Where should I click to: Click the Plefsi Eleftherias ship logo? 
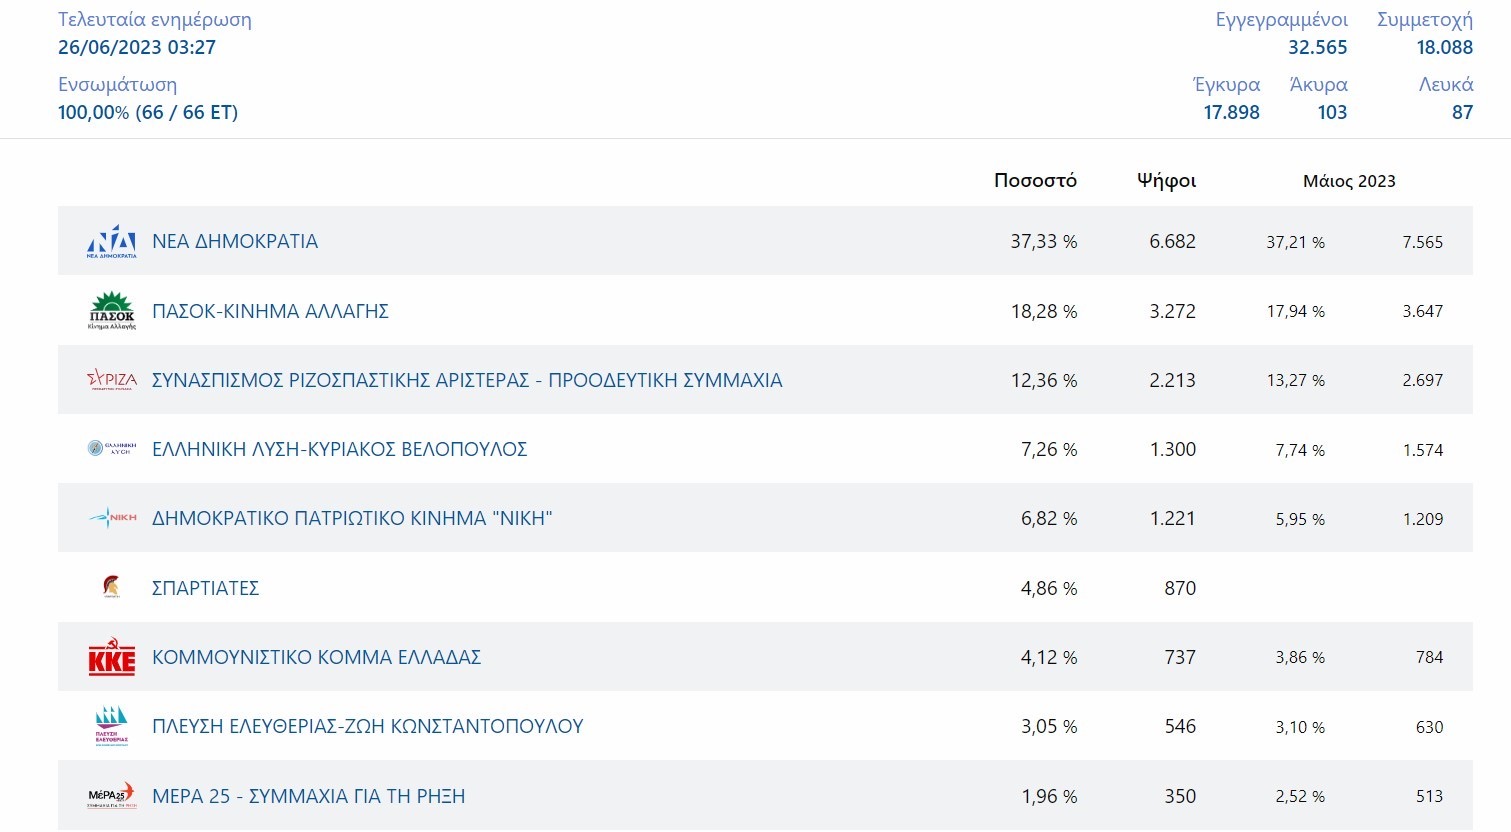point(112,726)
